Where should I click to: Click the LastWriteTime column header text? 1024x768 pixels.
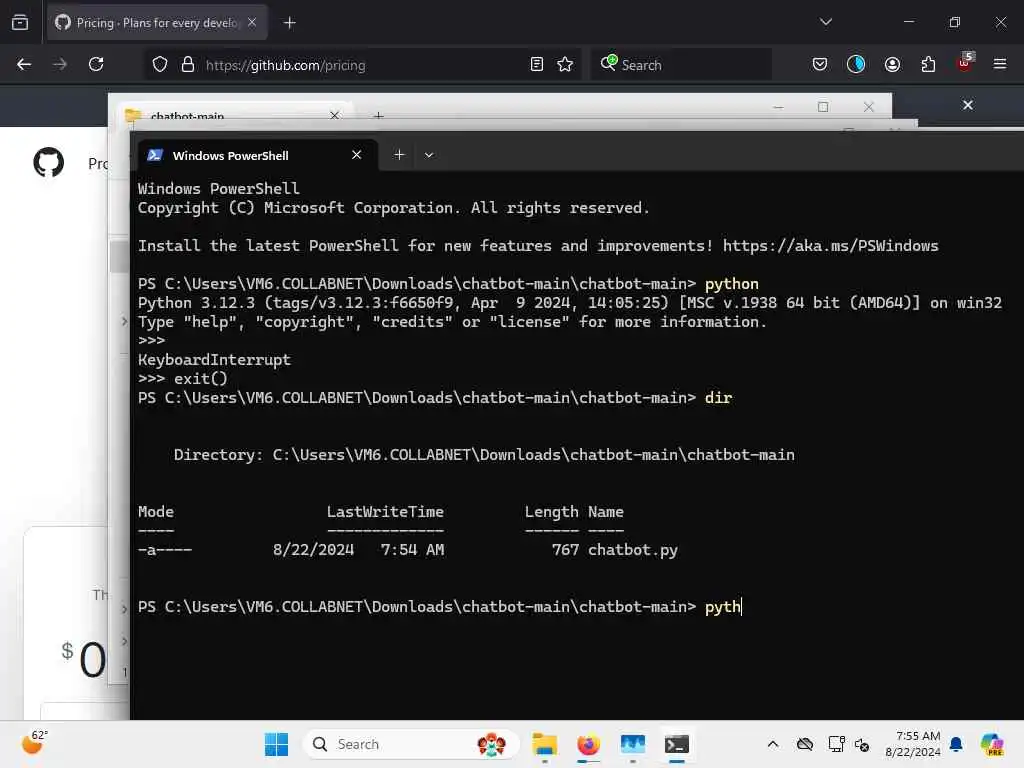pos(385,512)
